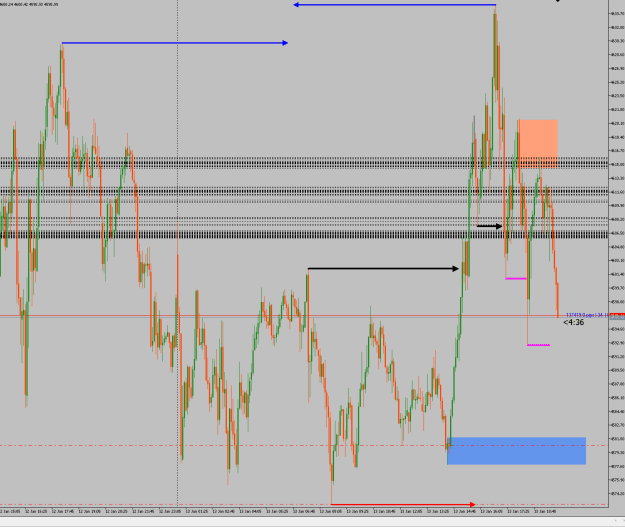Click the <4:36 candle countdown label

(574, 322)
